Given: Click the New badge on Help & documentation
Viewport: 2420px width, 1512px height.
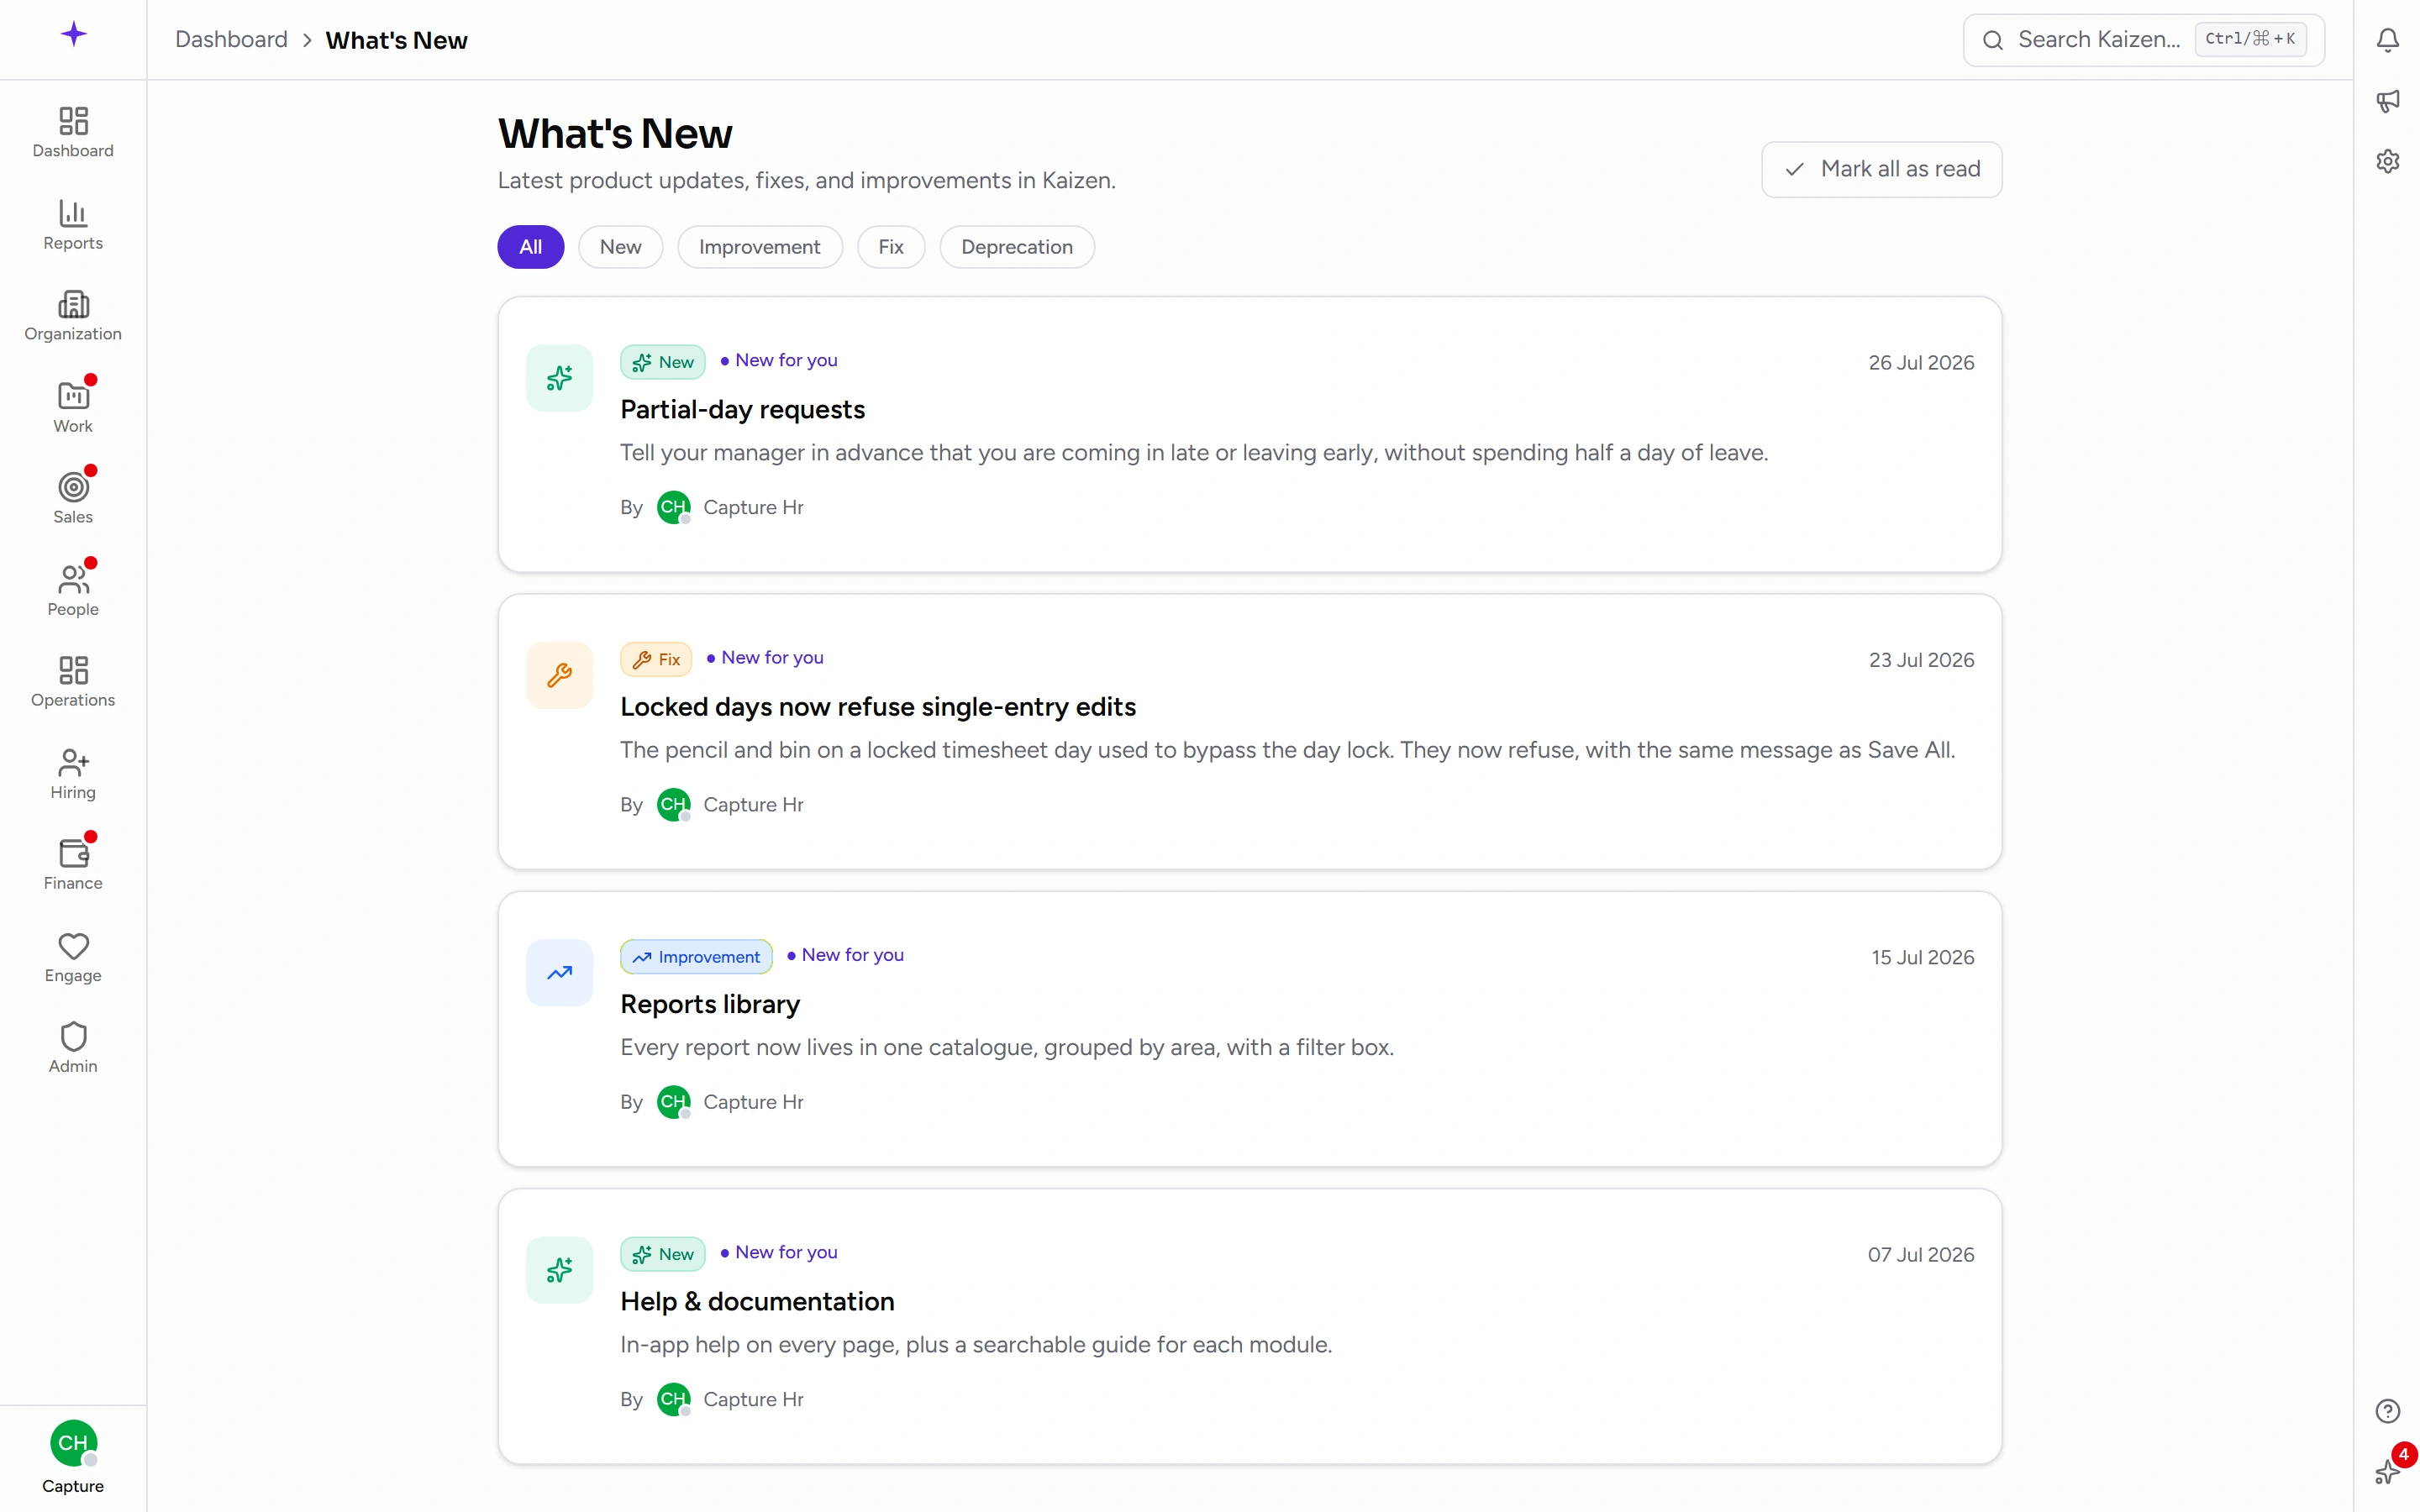Looking at the screenshot, I should point(662,1254).
